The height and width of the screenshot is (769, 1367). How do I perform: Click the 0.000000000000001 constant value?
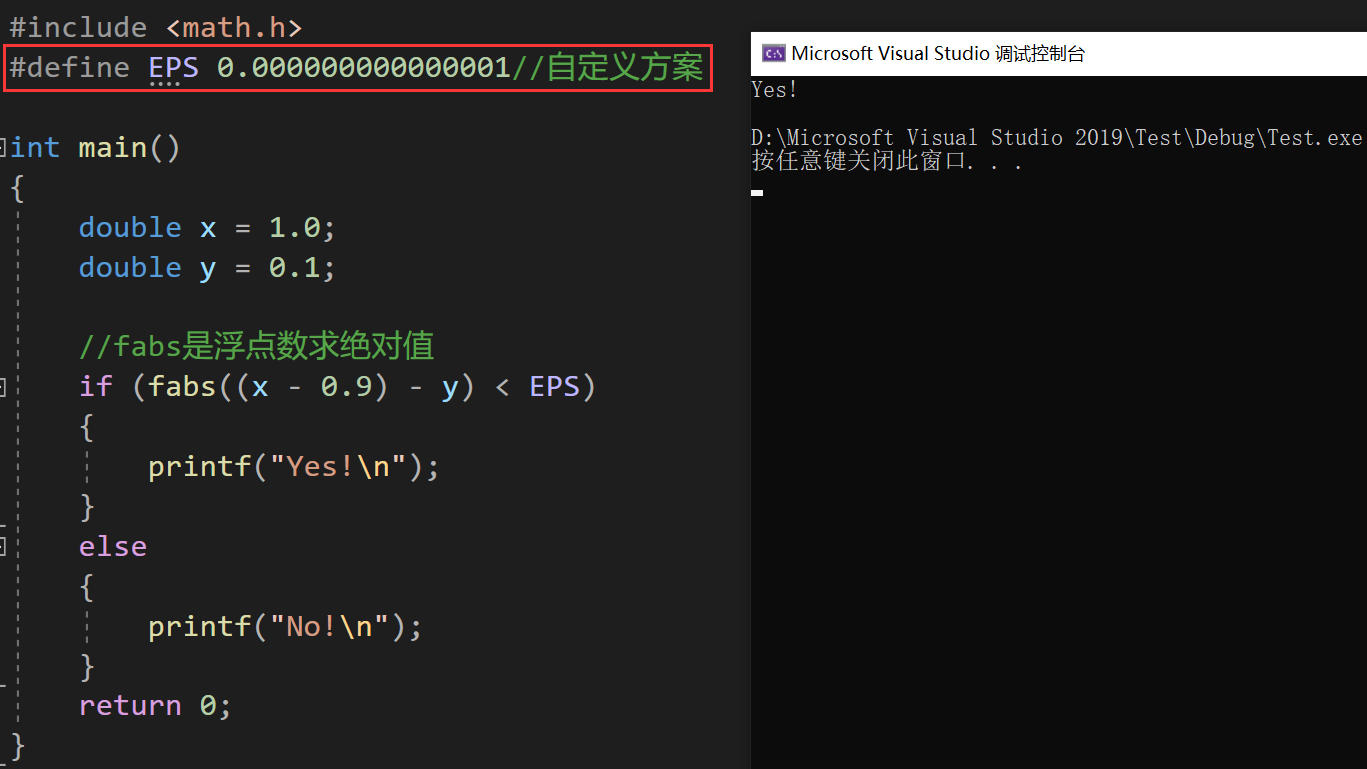point(364,67)
